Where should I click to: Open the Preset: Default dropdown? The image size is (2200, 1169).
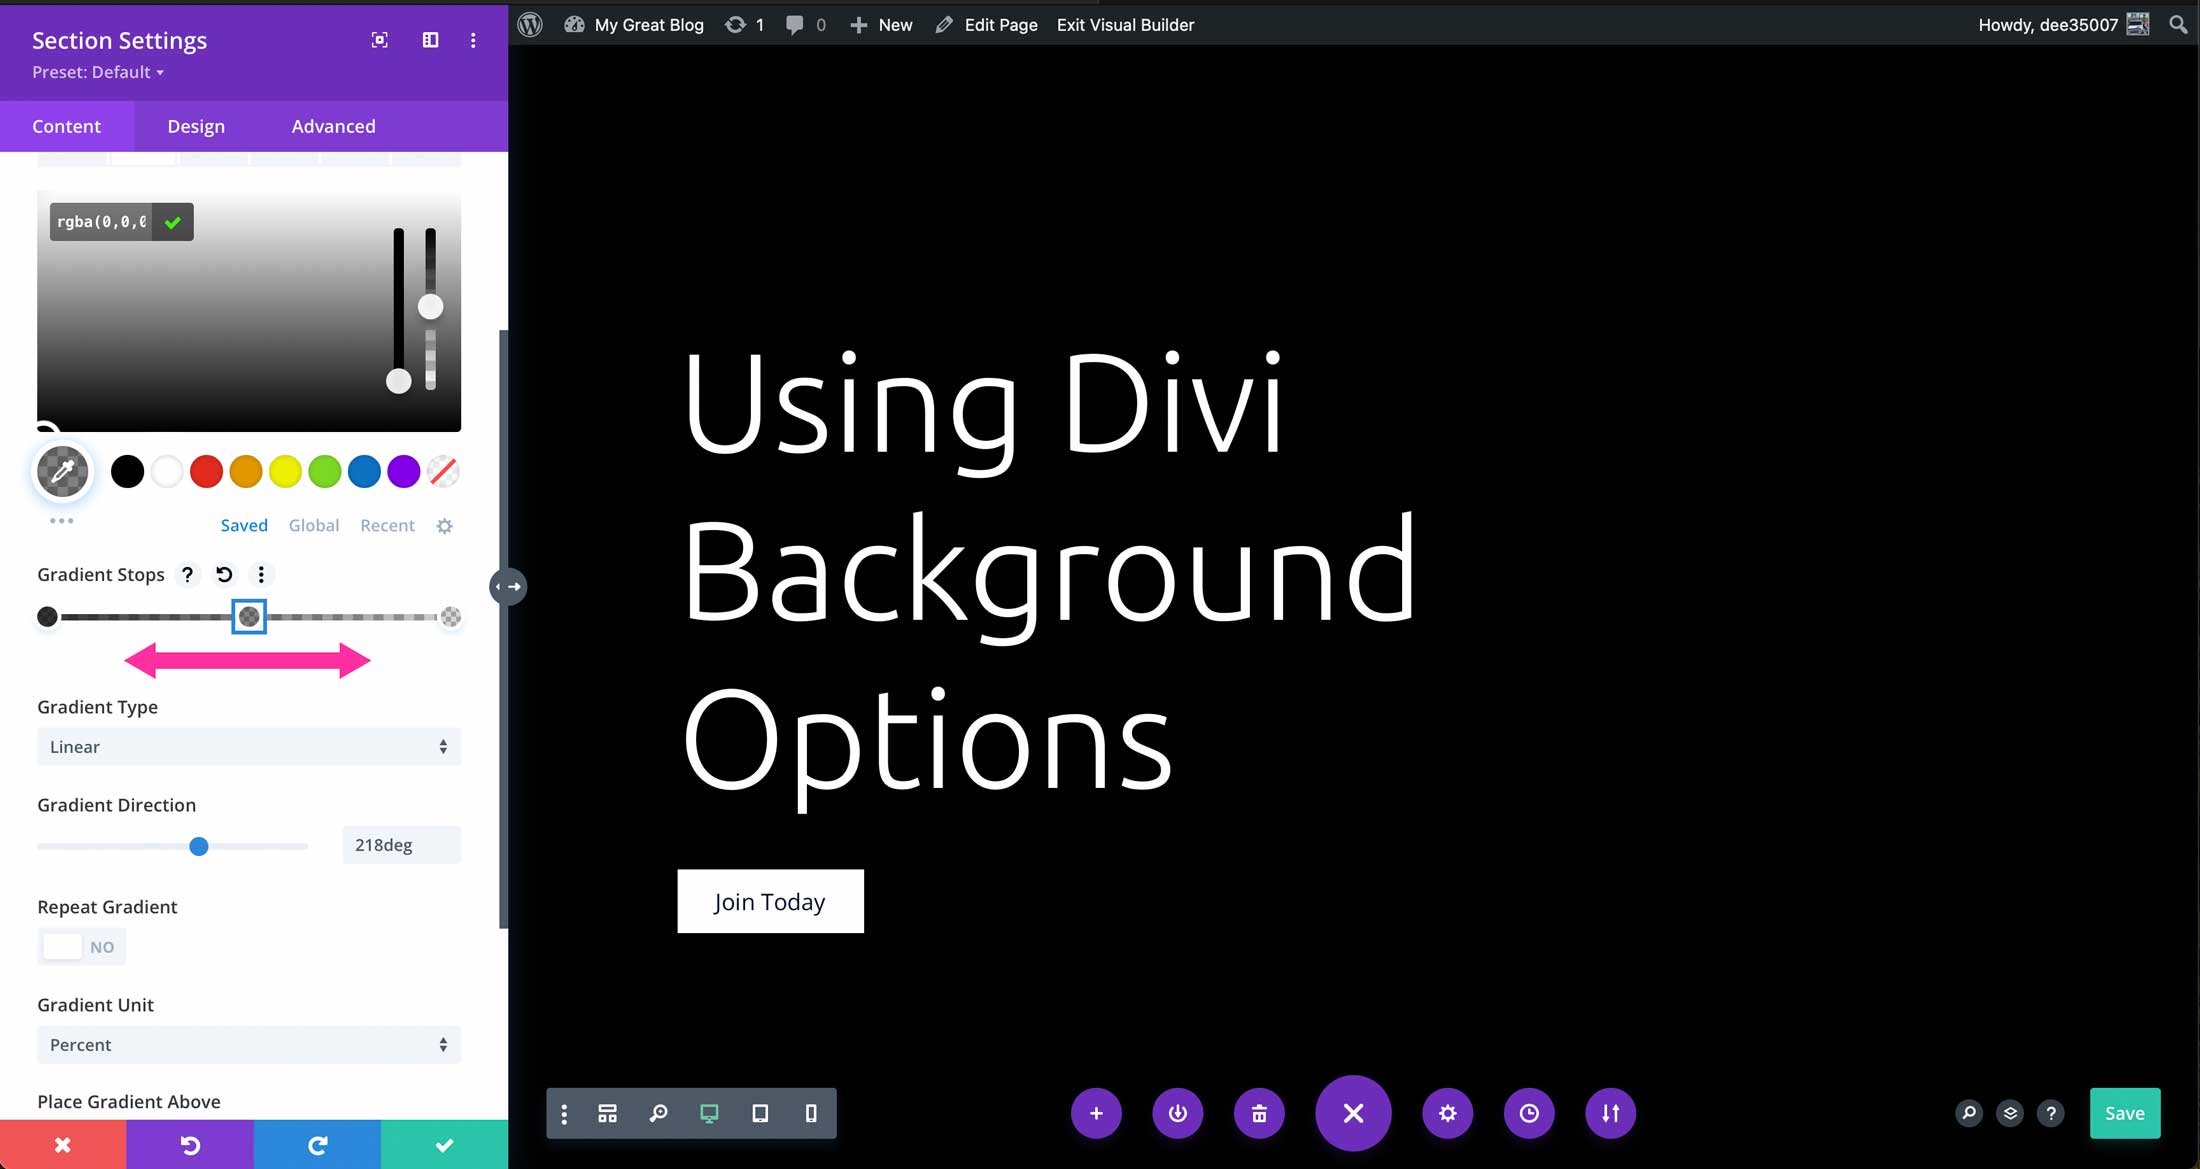98,72
